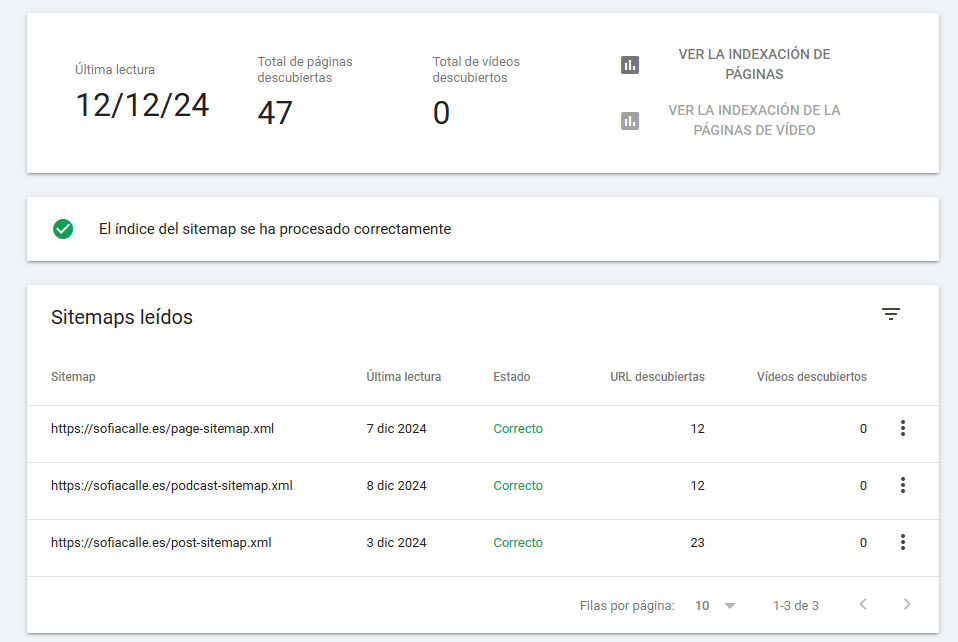Click the Sitemap column header
958x642 pixels.
coord(73,377)
